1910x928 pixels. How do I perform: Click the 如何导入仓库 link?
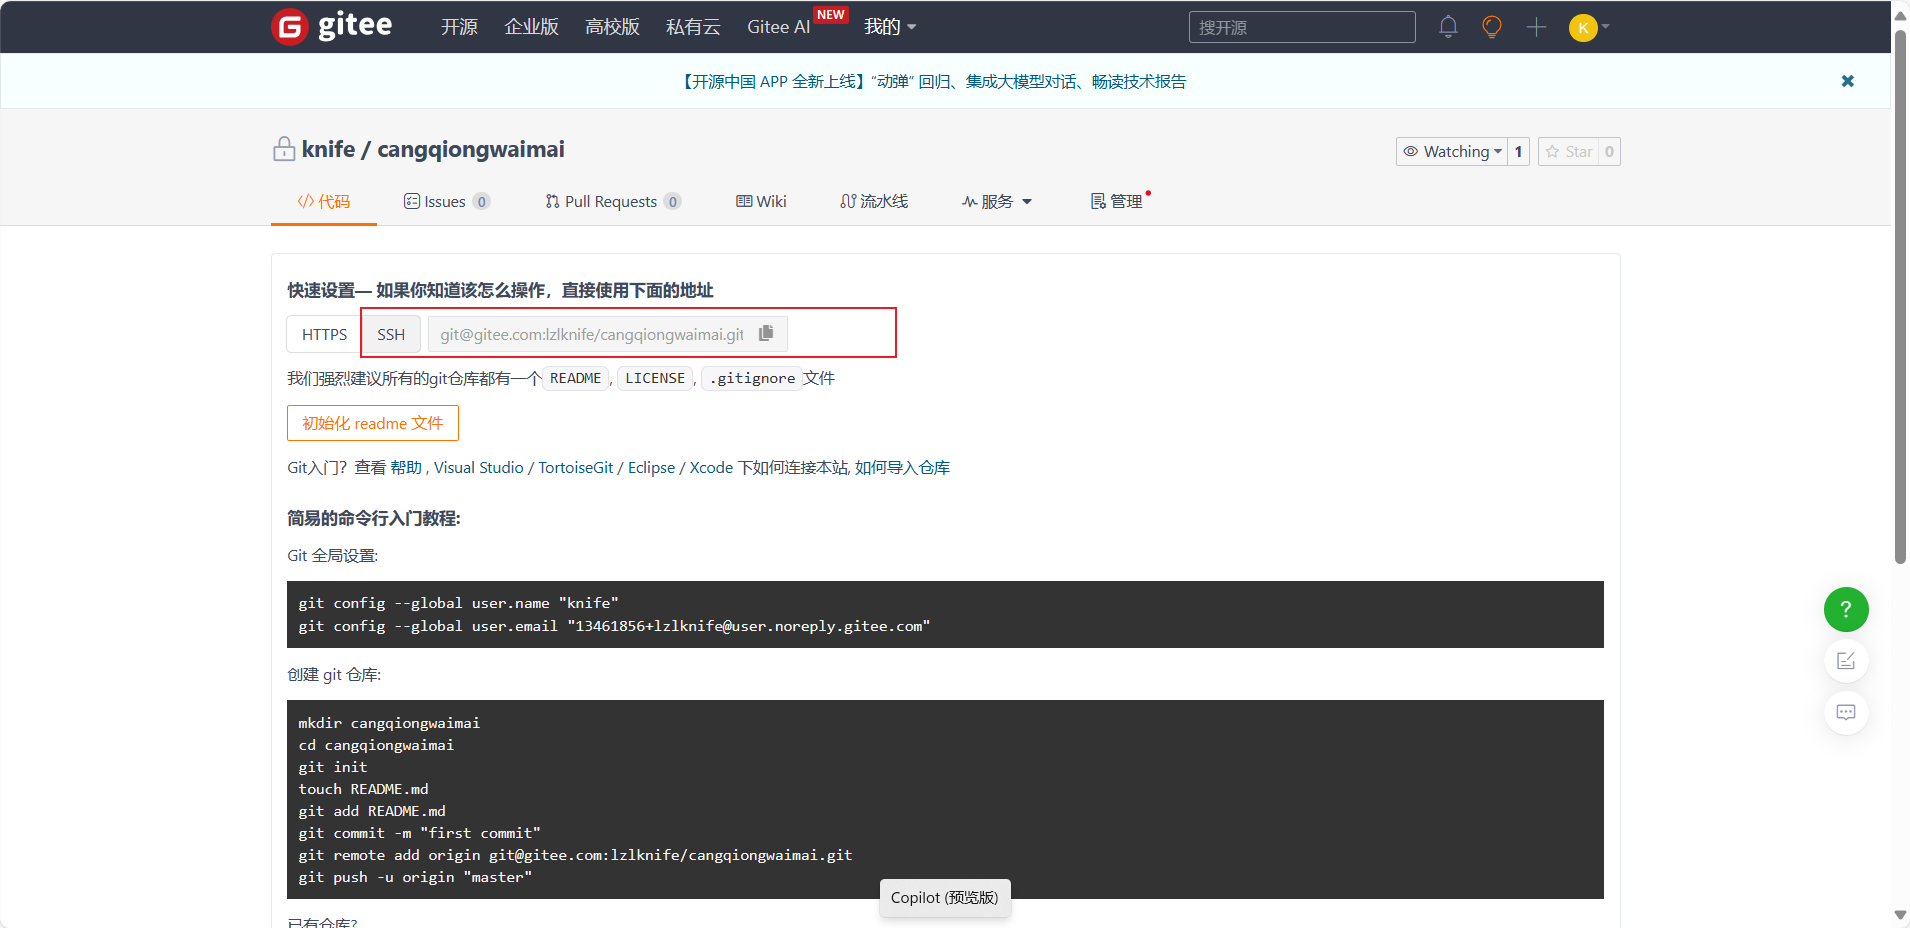902,467
